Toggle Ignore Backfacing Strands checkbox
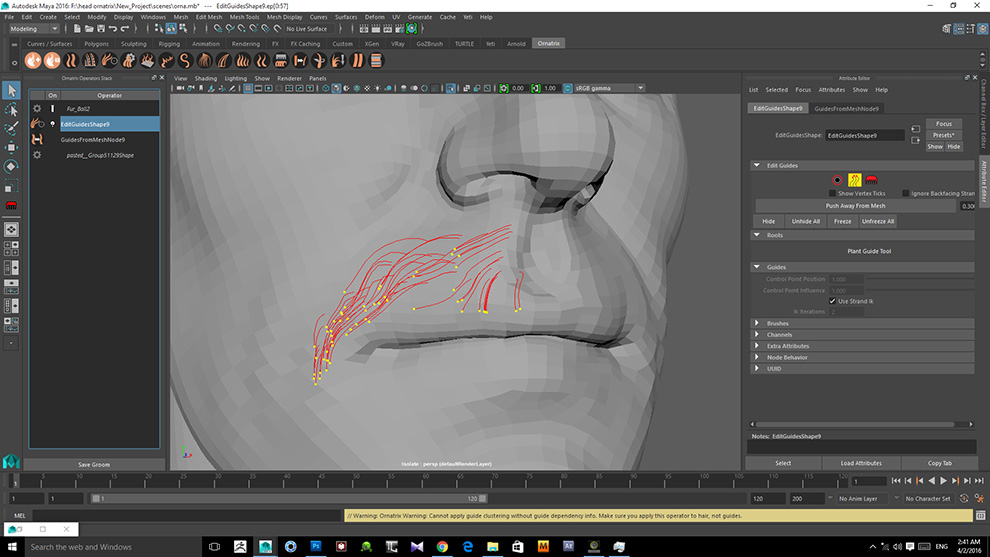Screen dimensions: 990x557 905,193
